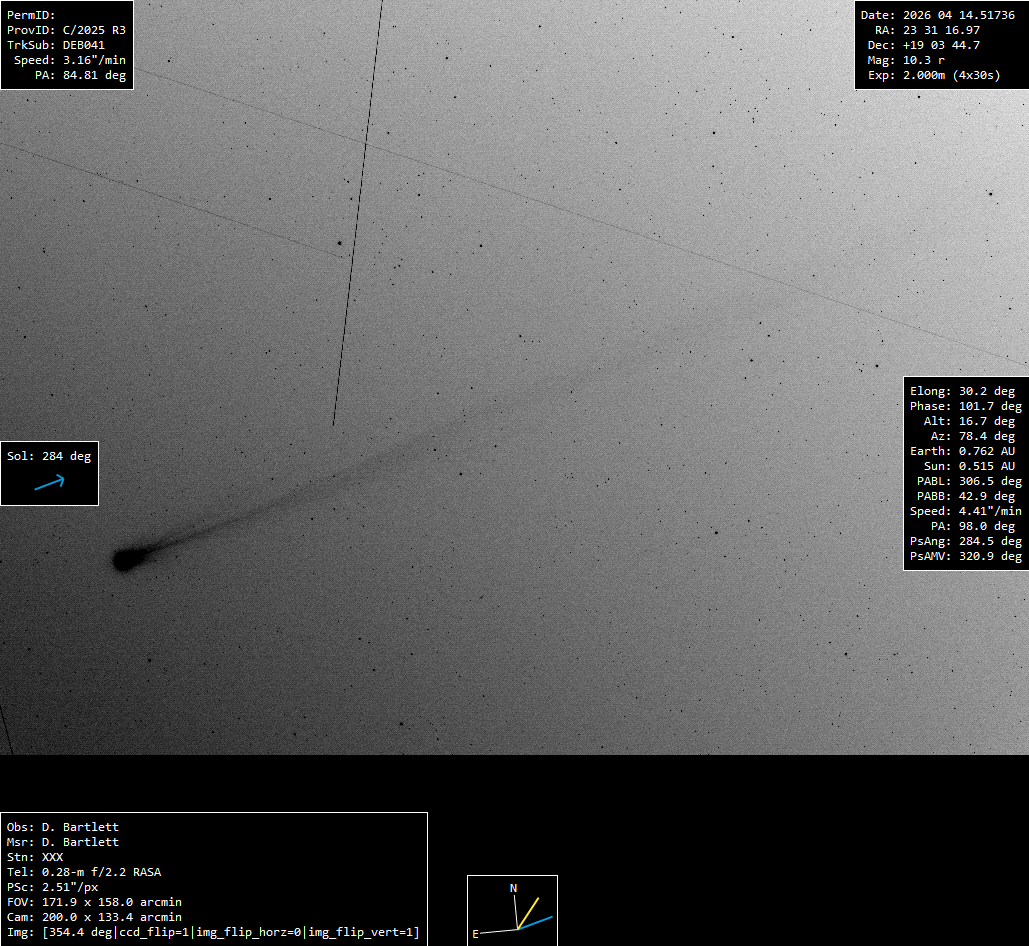Click the Sol 284 deg label
The height and width of the screenshot is (946, 1029).
[49, 456]
